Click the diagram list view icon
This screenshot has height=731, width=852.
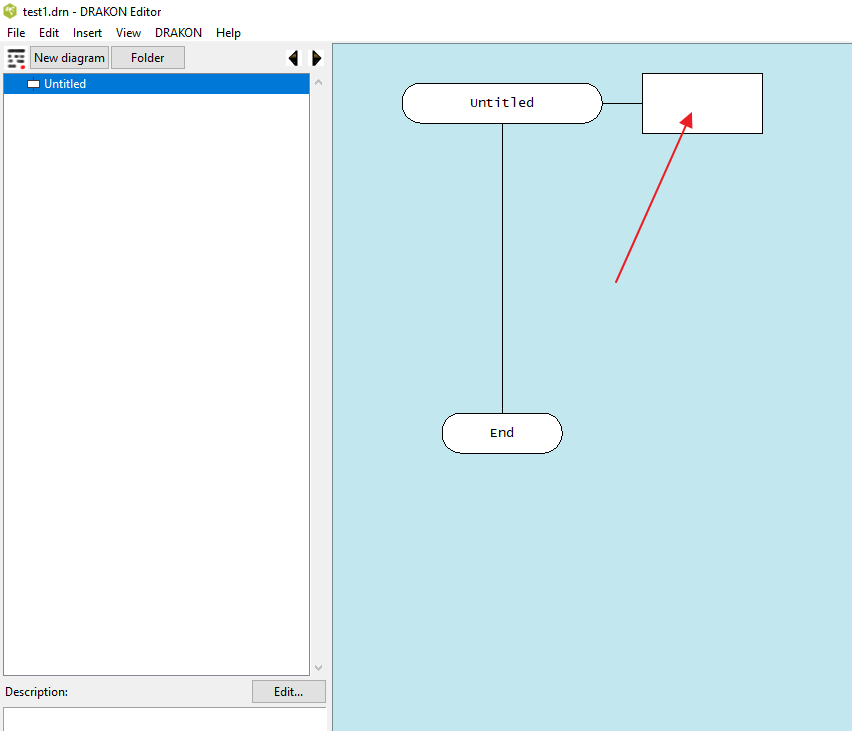pos(16,58)
